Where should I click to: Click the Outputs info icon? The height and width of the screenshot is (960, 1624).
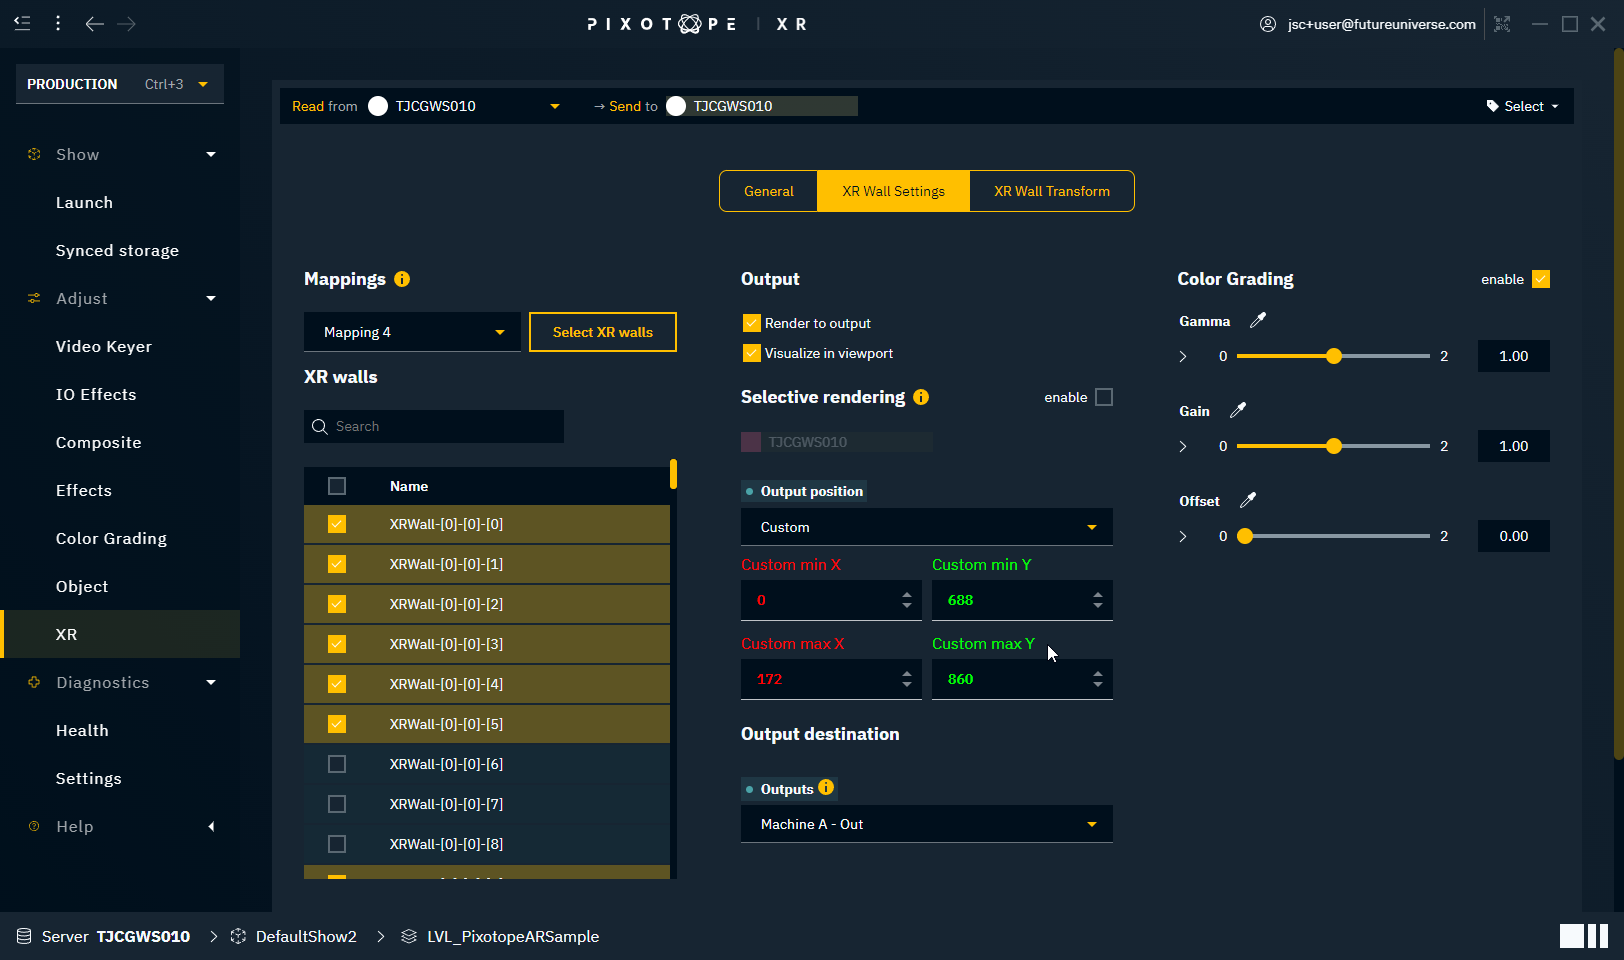tap(826, 788)
